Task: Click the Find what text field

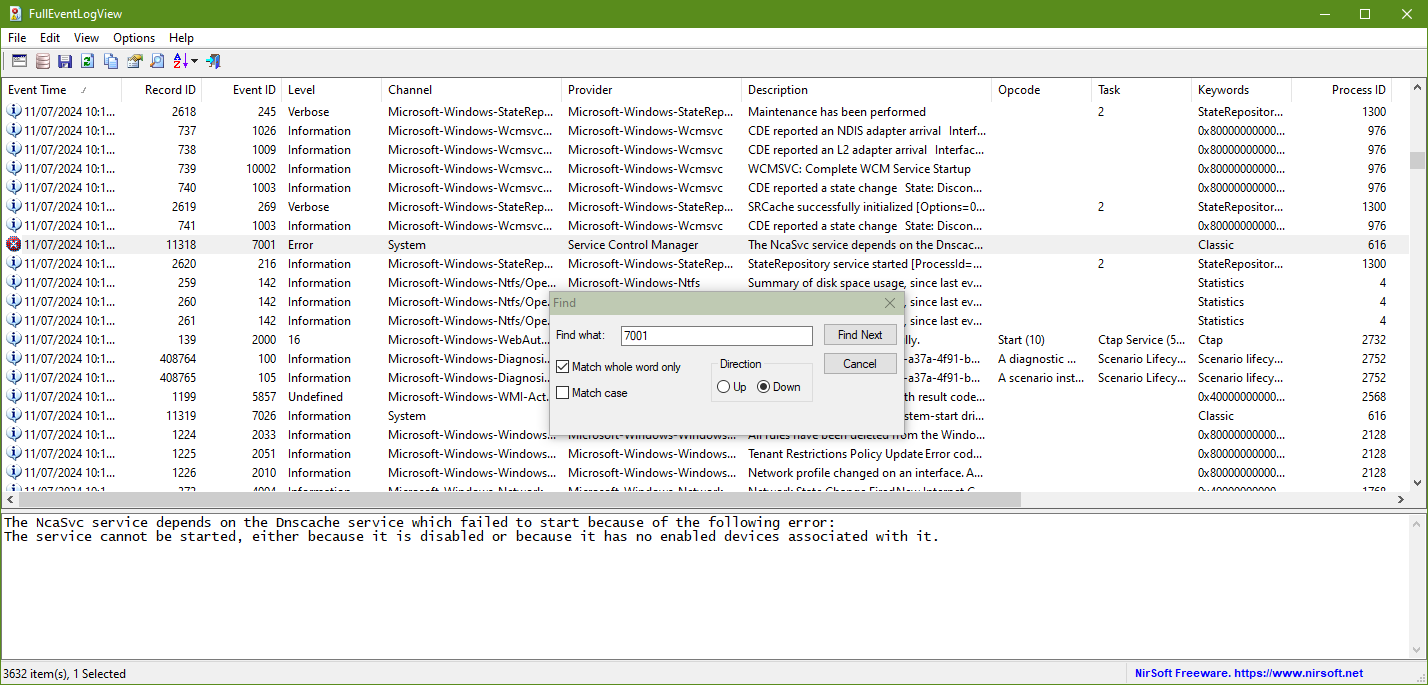Action: click(x=717, y=336)
